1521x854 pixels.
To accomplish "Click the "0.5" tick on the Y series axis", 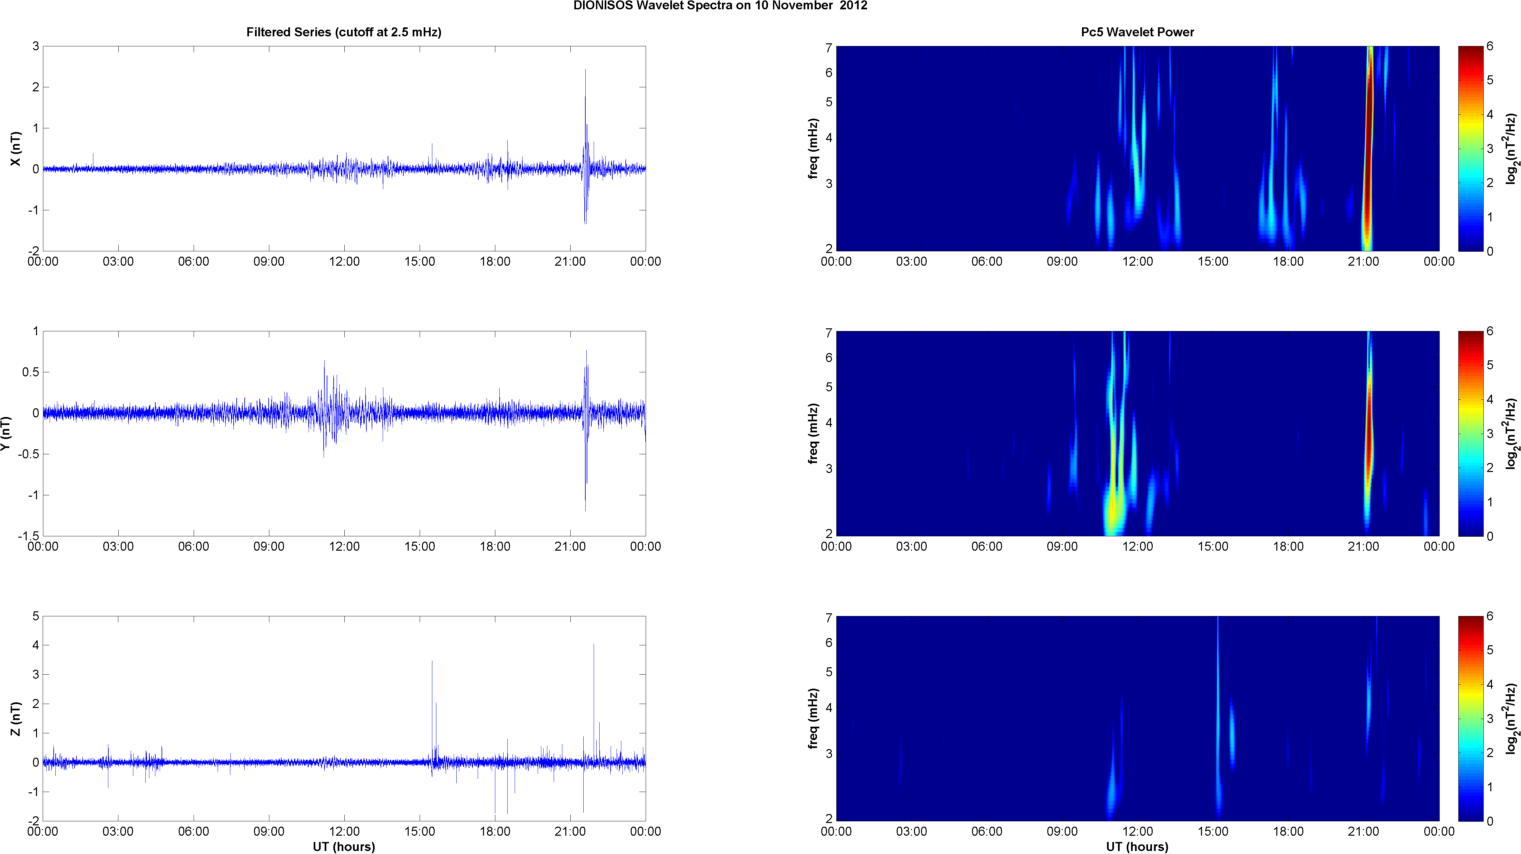I will [30, 372].
